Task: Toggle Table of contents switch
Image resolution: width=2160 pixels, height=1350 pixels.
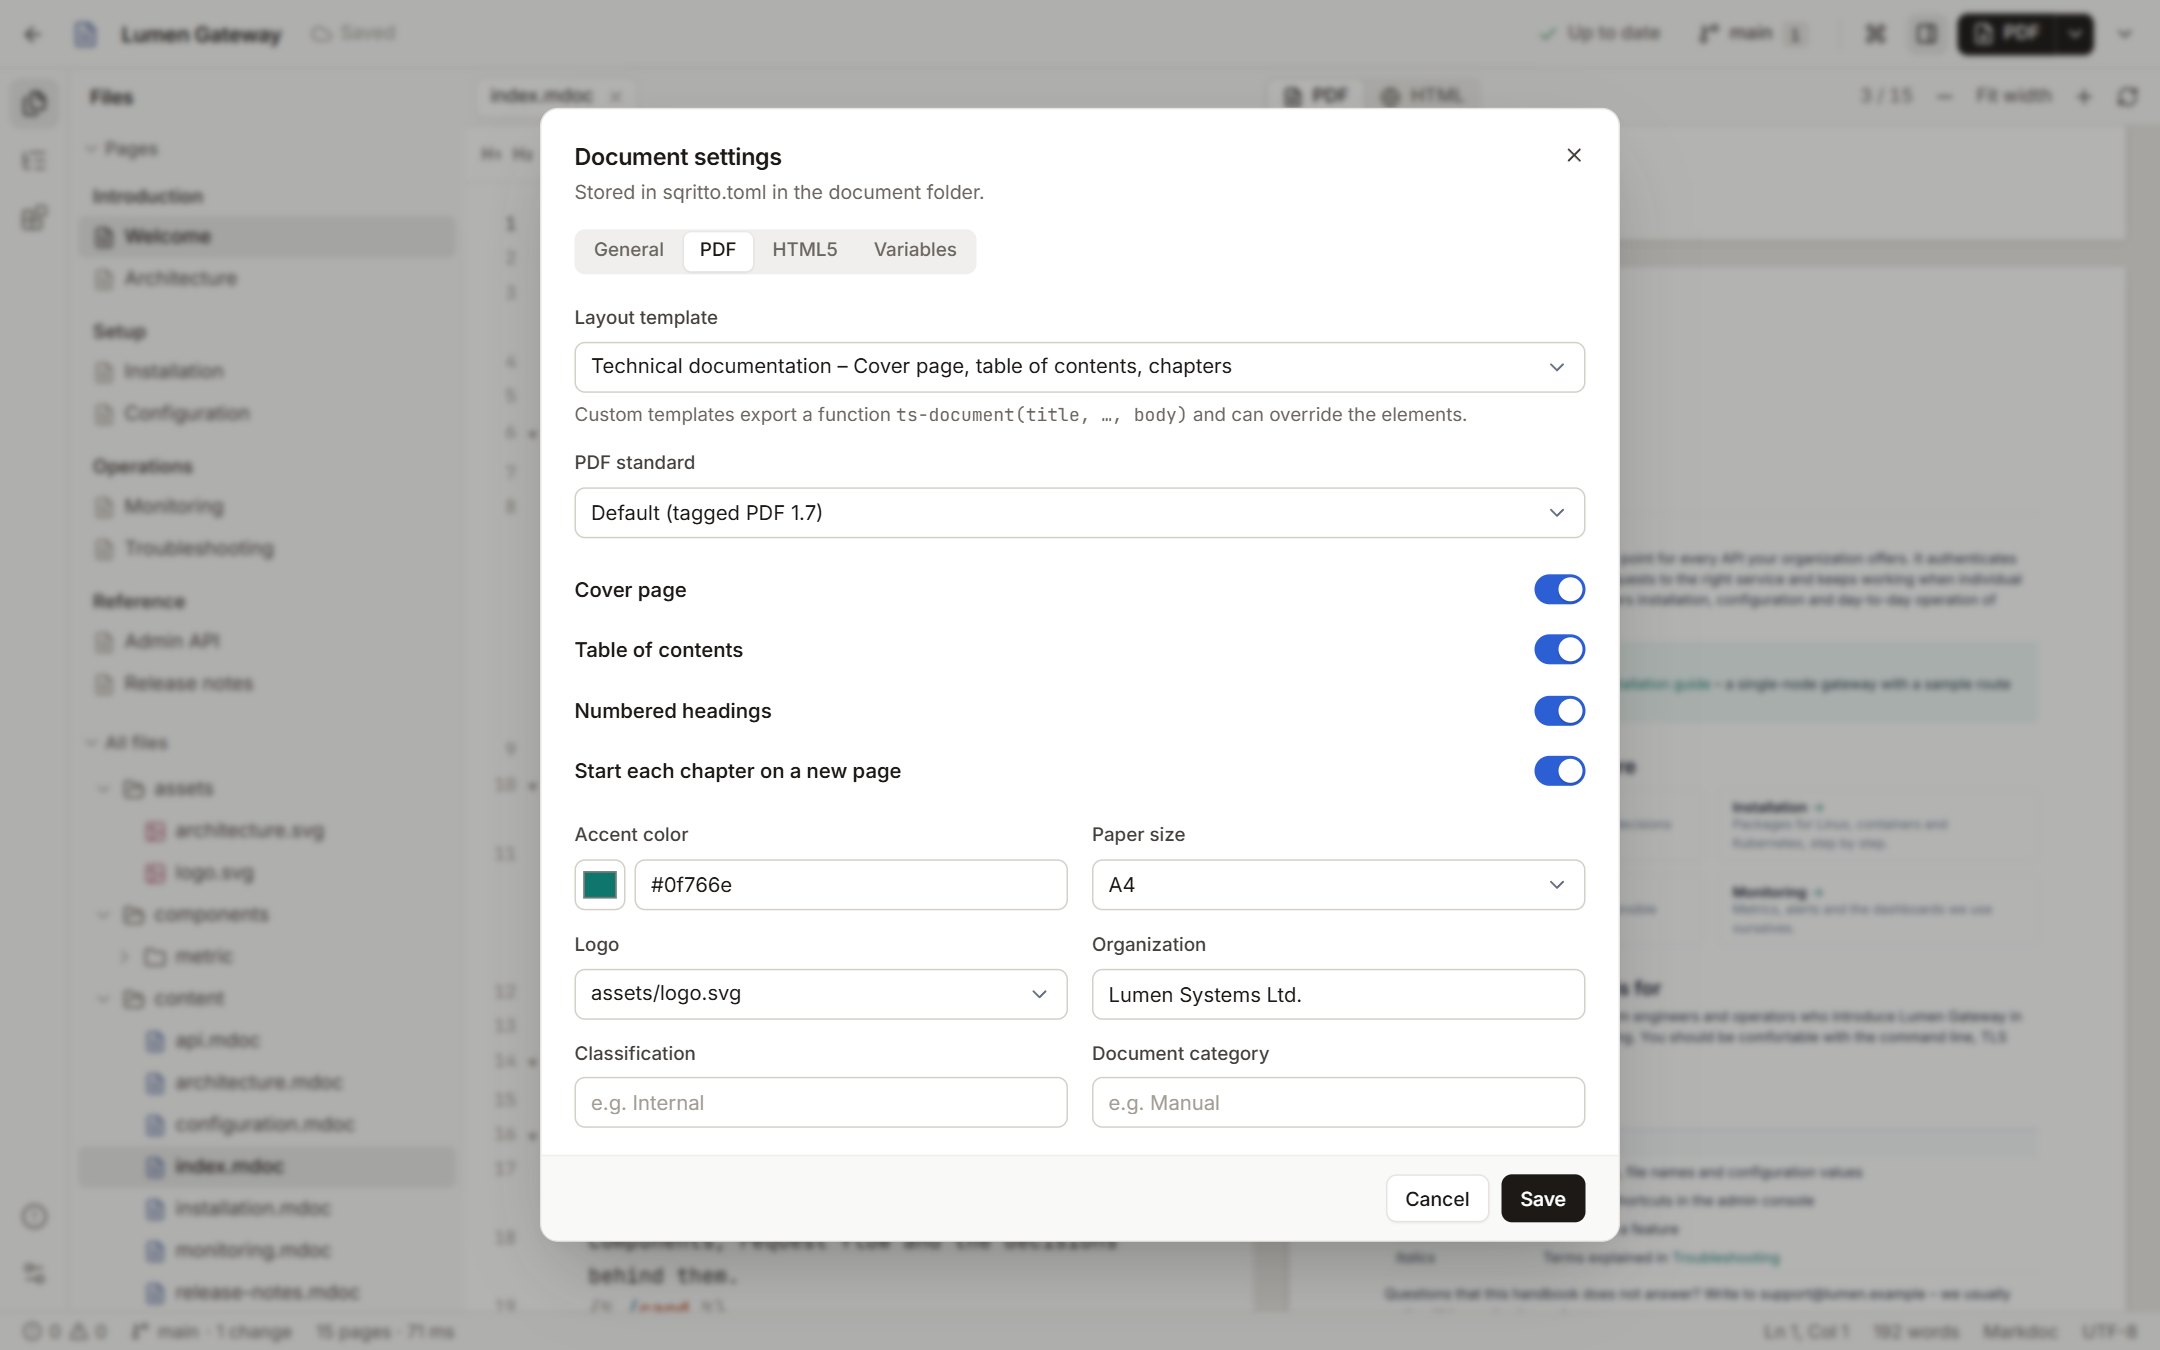Action: 1559,650
